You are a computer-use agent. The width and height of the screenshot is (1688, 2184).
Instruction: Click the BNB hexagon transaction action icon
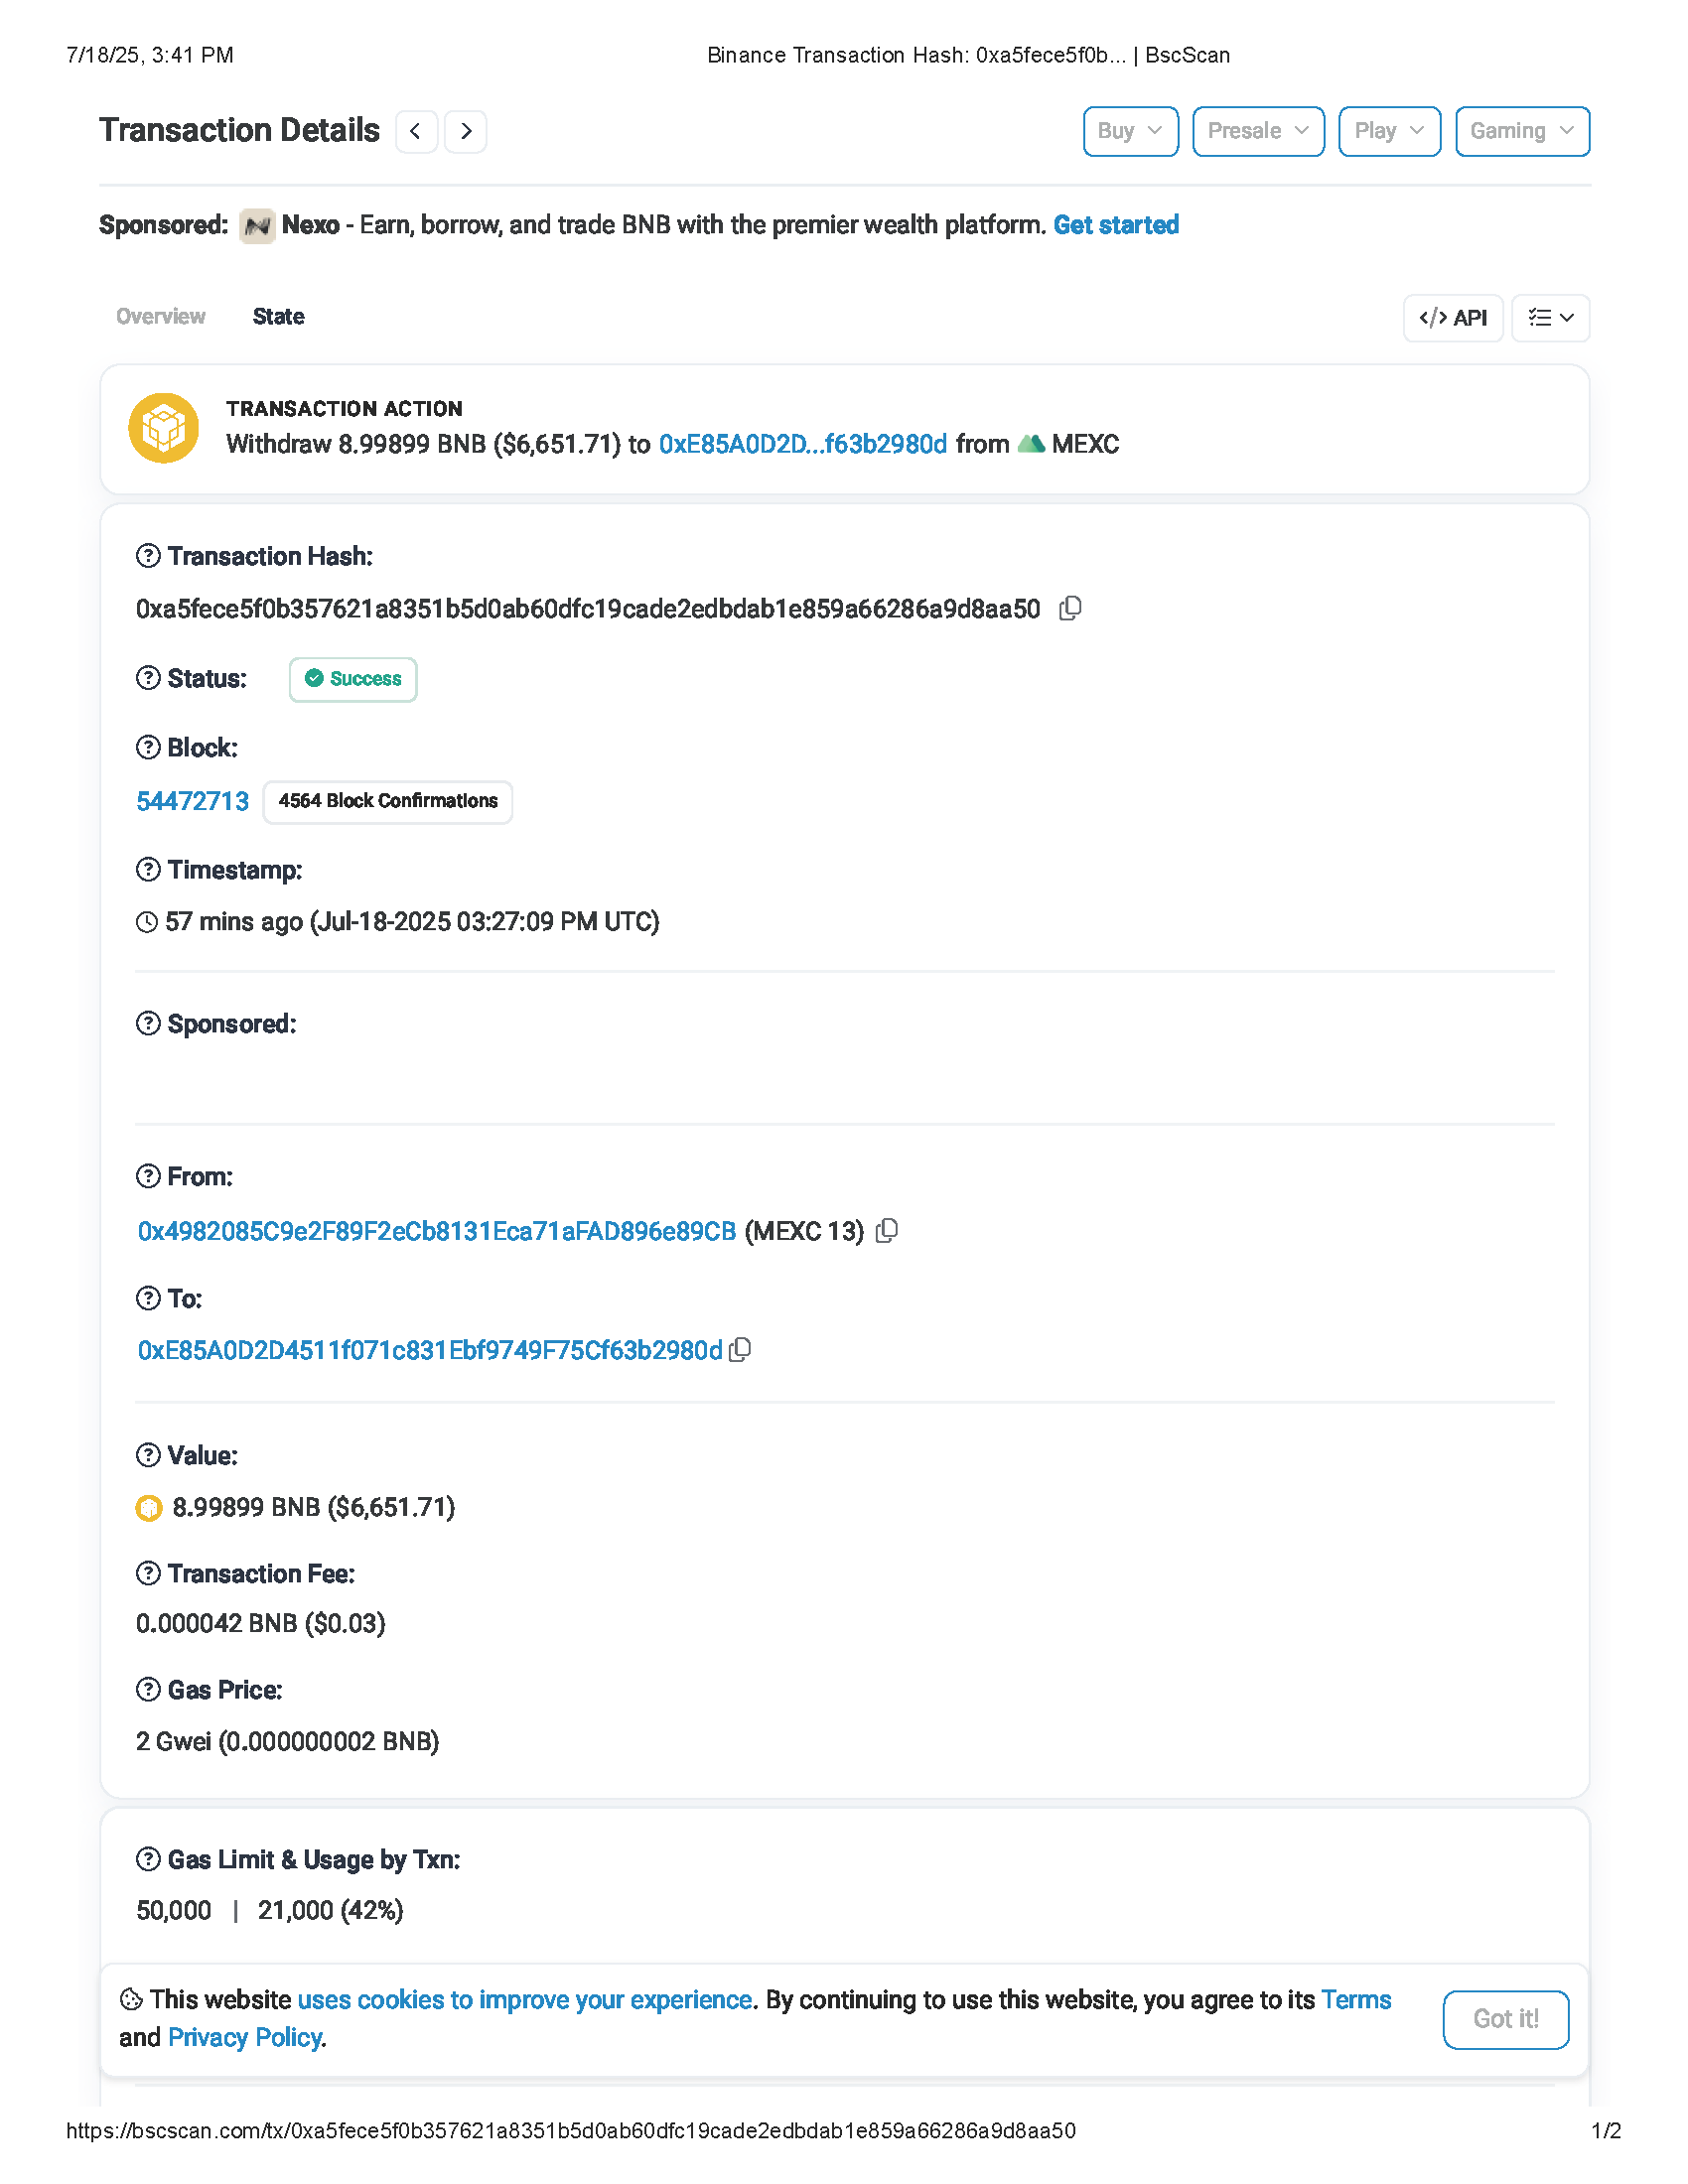[164, 428]
